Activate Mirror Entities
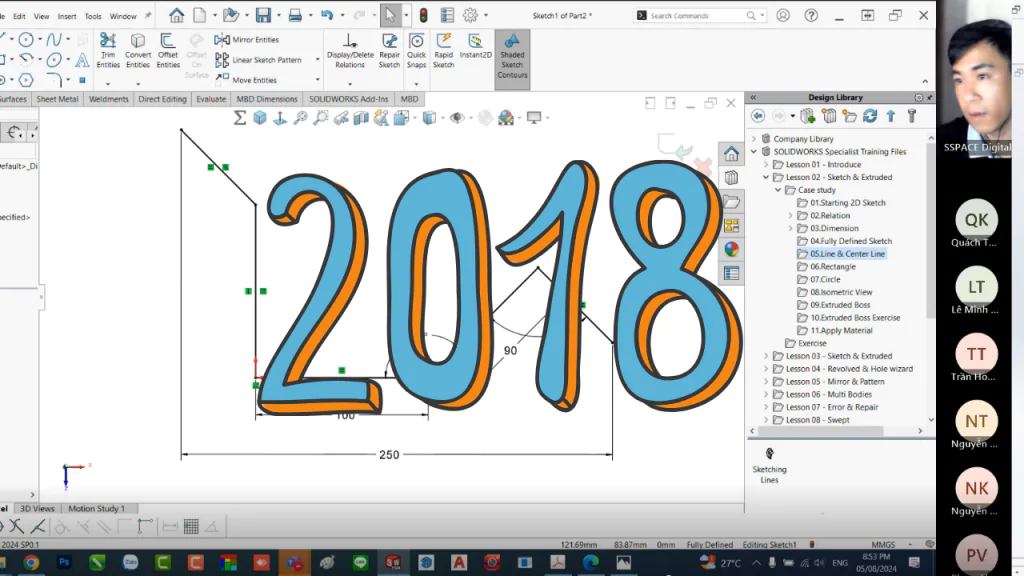 click(x=248, y=40)
